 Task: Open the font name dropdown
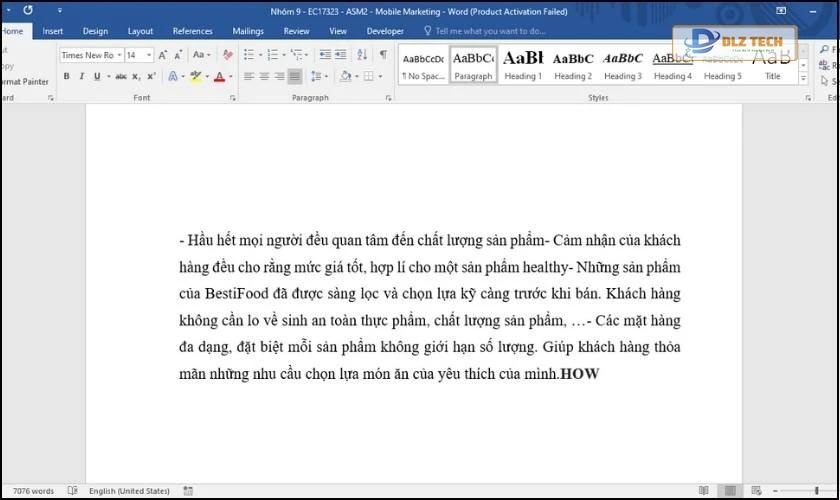pyautogui.click(x=119, y=55)
